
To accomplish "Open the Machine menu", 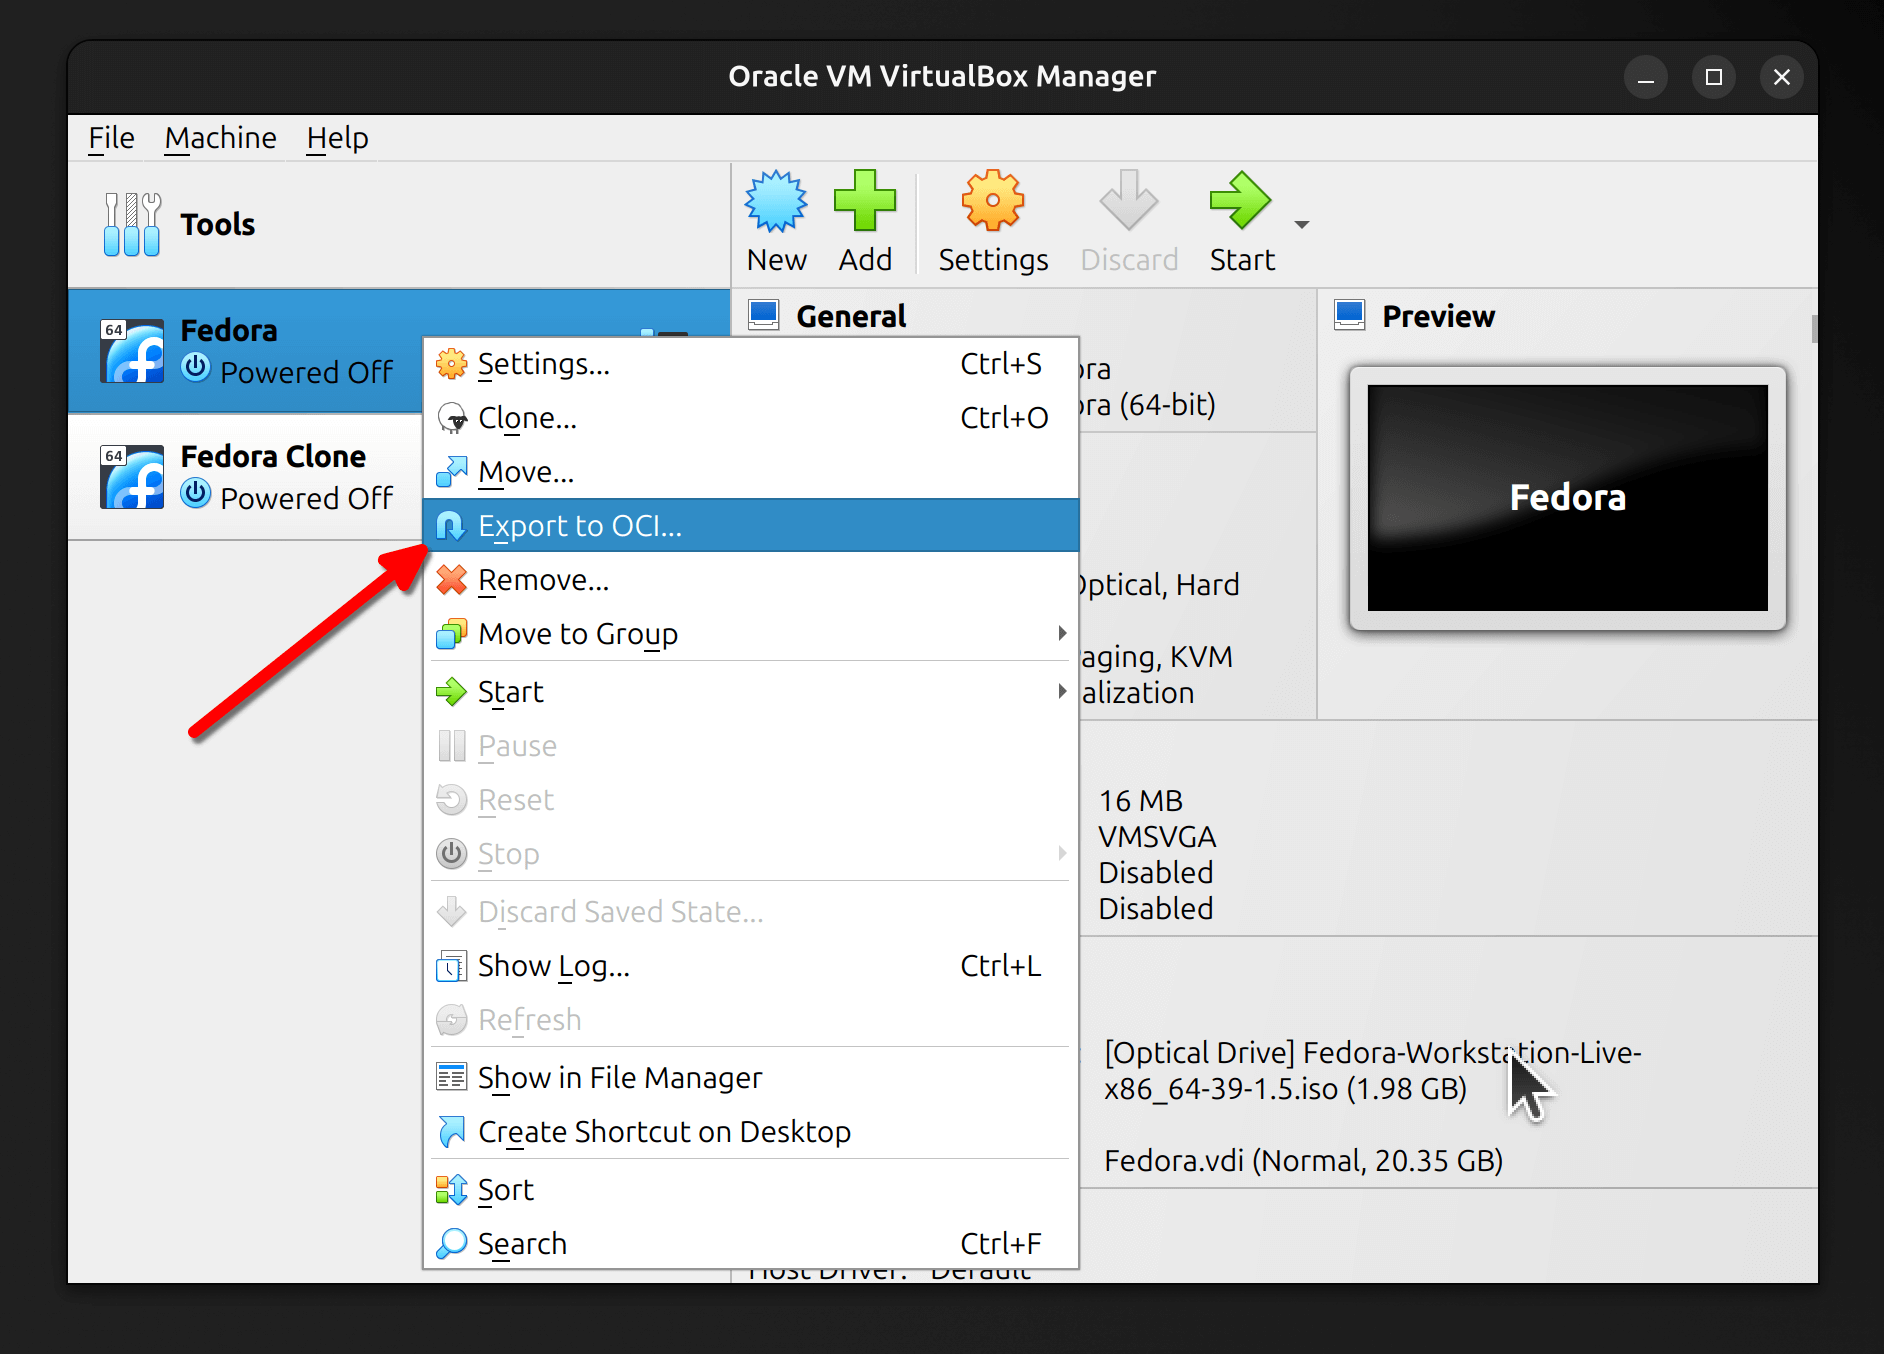I will pyautogui.click(x=220, y=138).
